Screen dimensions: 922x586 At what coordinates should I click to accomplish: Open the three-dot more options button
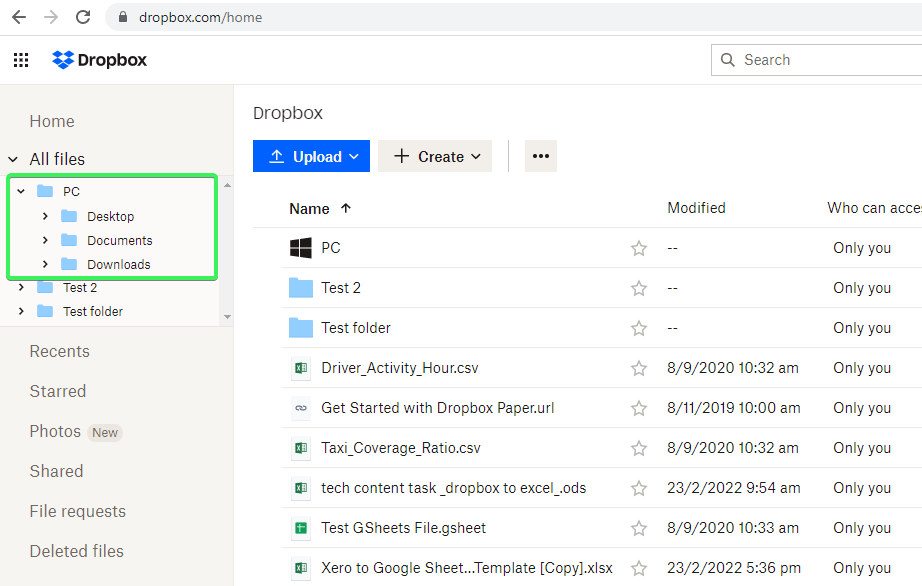pyautogui.click(x=541, y=156)
